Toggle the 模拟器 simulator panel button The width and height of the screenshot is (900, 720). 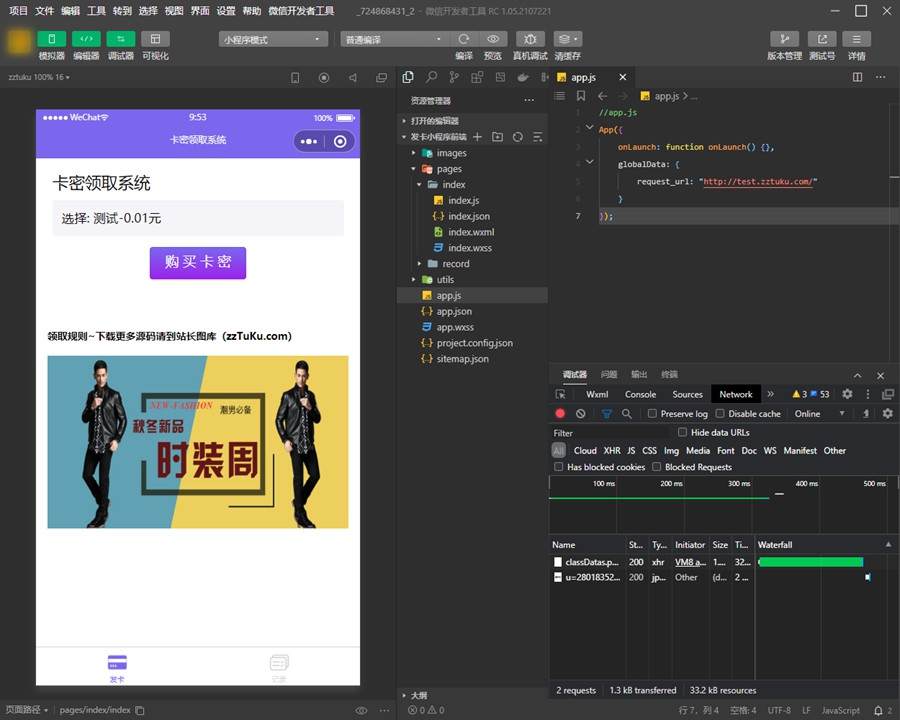[51, 39]
